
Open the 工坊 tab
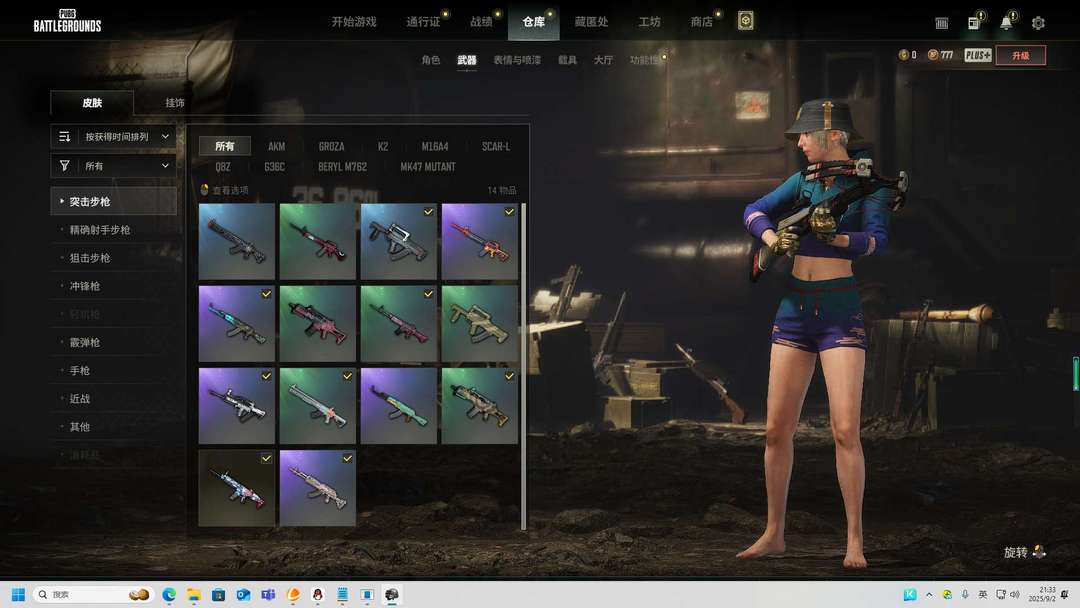[x=649, y=22]
